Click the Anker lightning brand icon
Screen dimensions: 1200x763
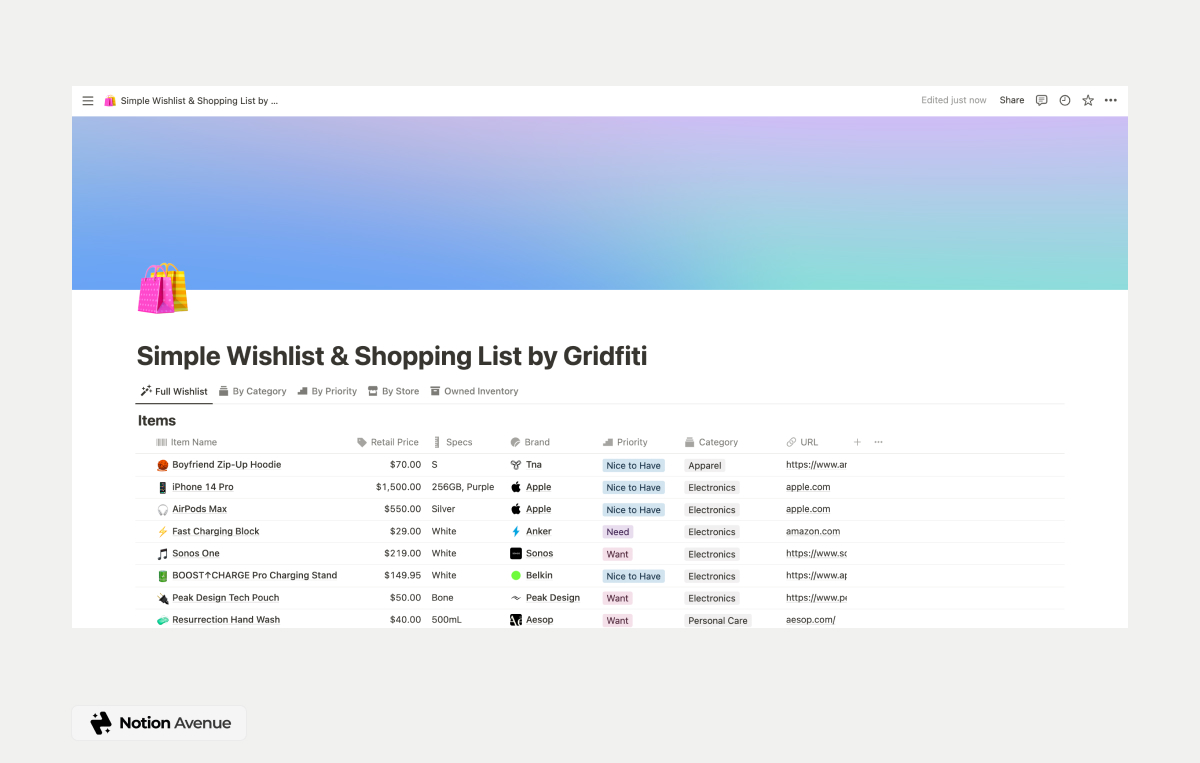pos(516,531)
